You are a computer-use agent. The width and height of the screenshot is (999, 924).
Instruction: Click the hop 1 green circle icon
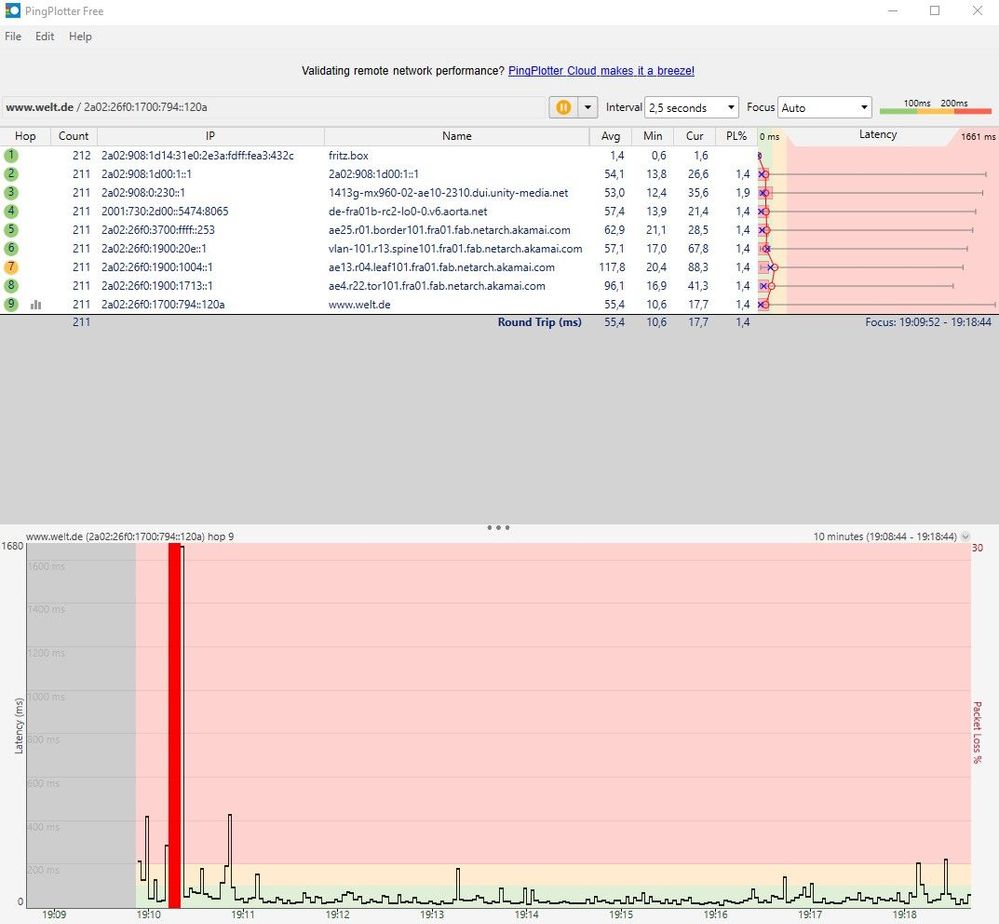[x=11, y=155]
